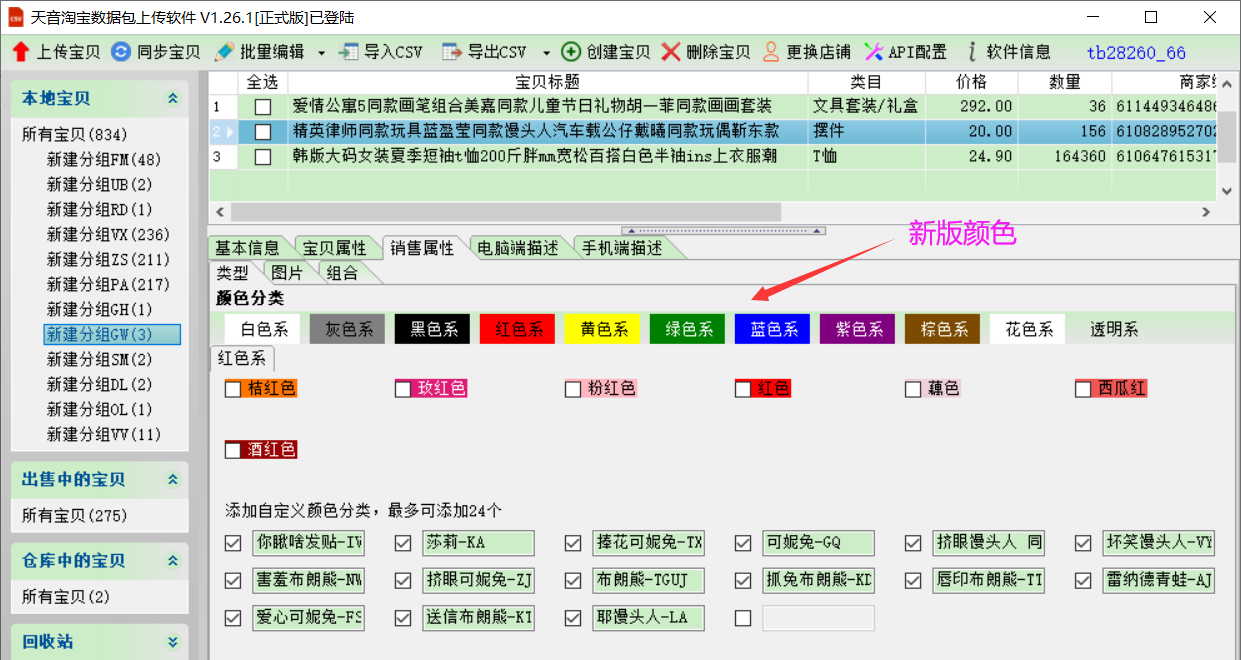Screen dimensions: 1241x660
Task: Click the 同步宝贝 sync icon
Action: click(x=121, y=52)
